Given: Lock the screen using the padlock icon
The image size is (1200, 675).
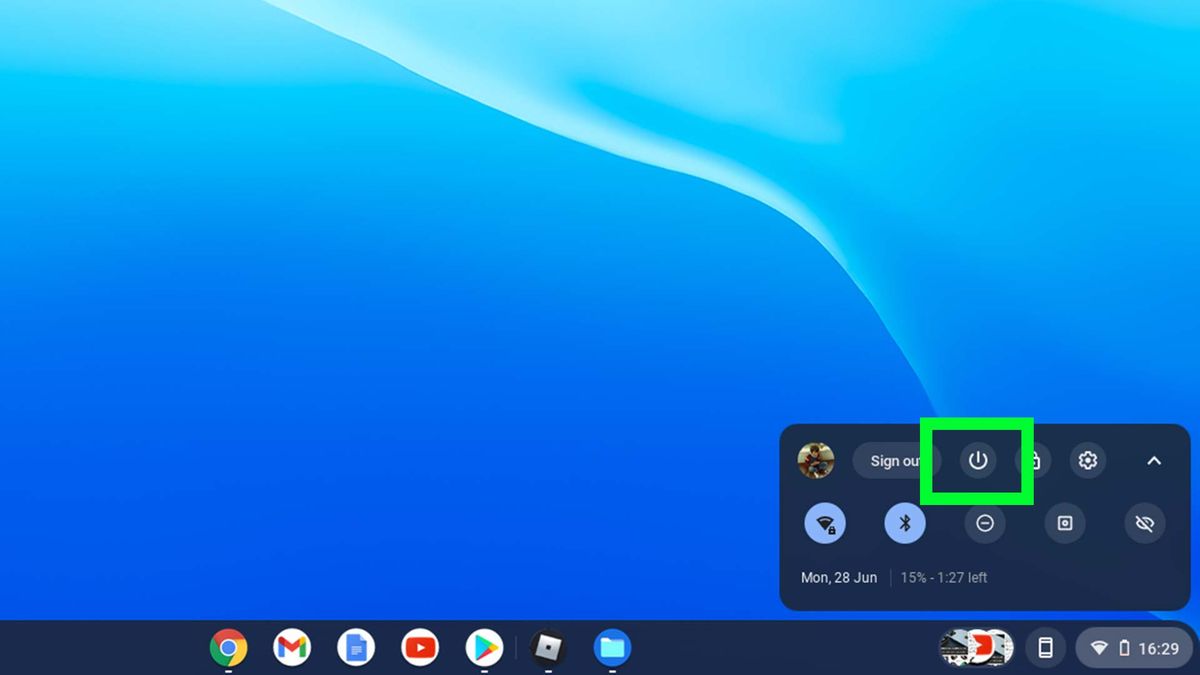Looking at the screenshot, I should coord(1033,461).
